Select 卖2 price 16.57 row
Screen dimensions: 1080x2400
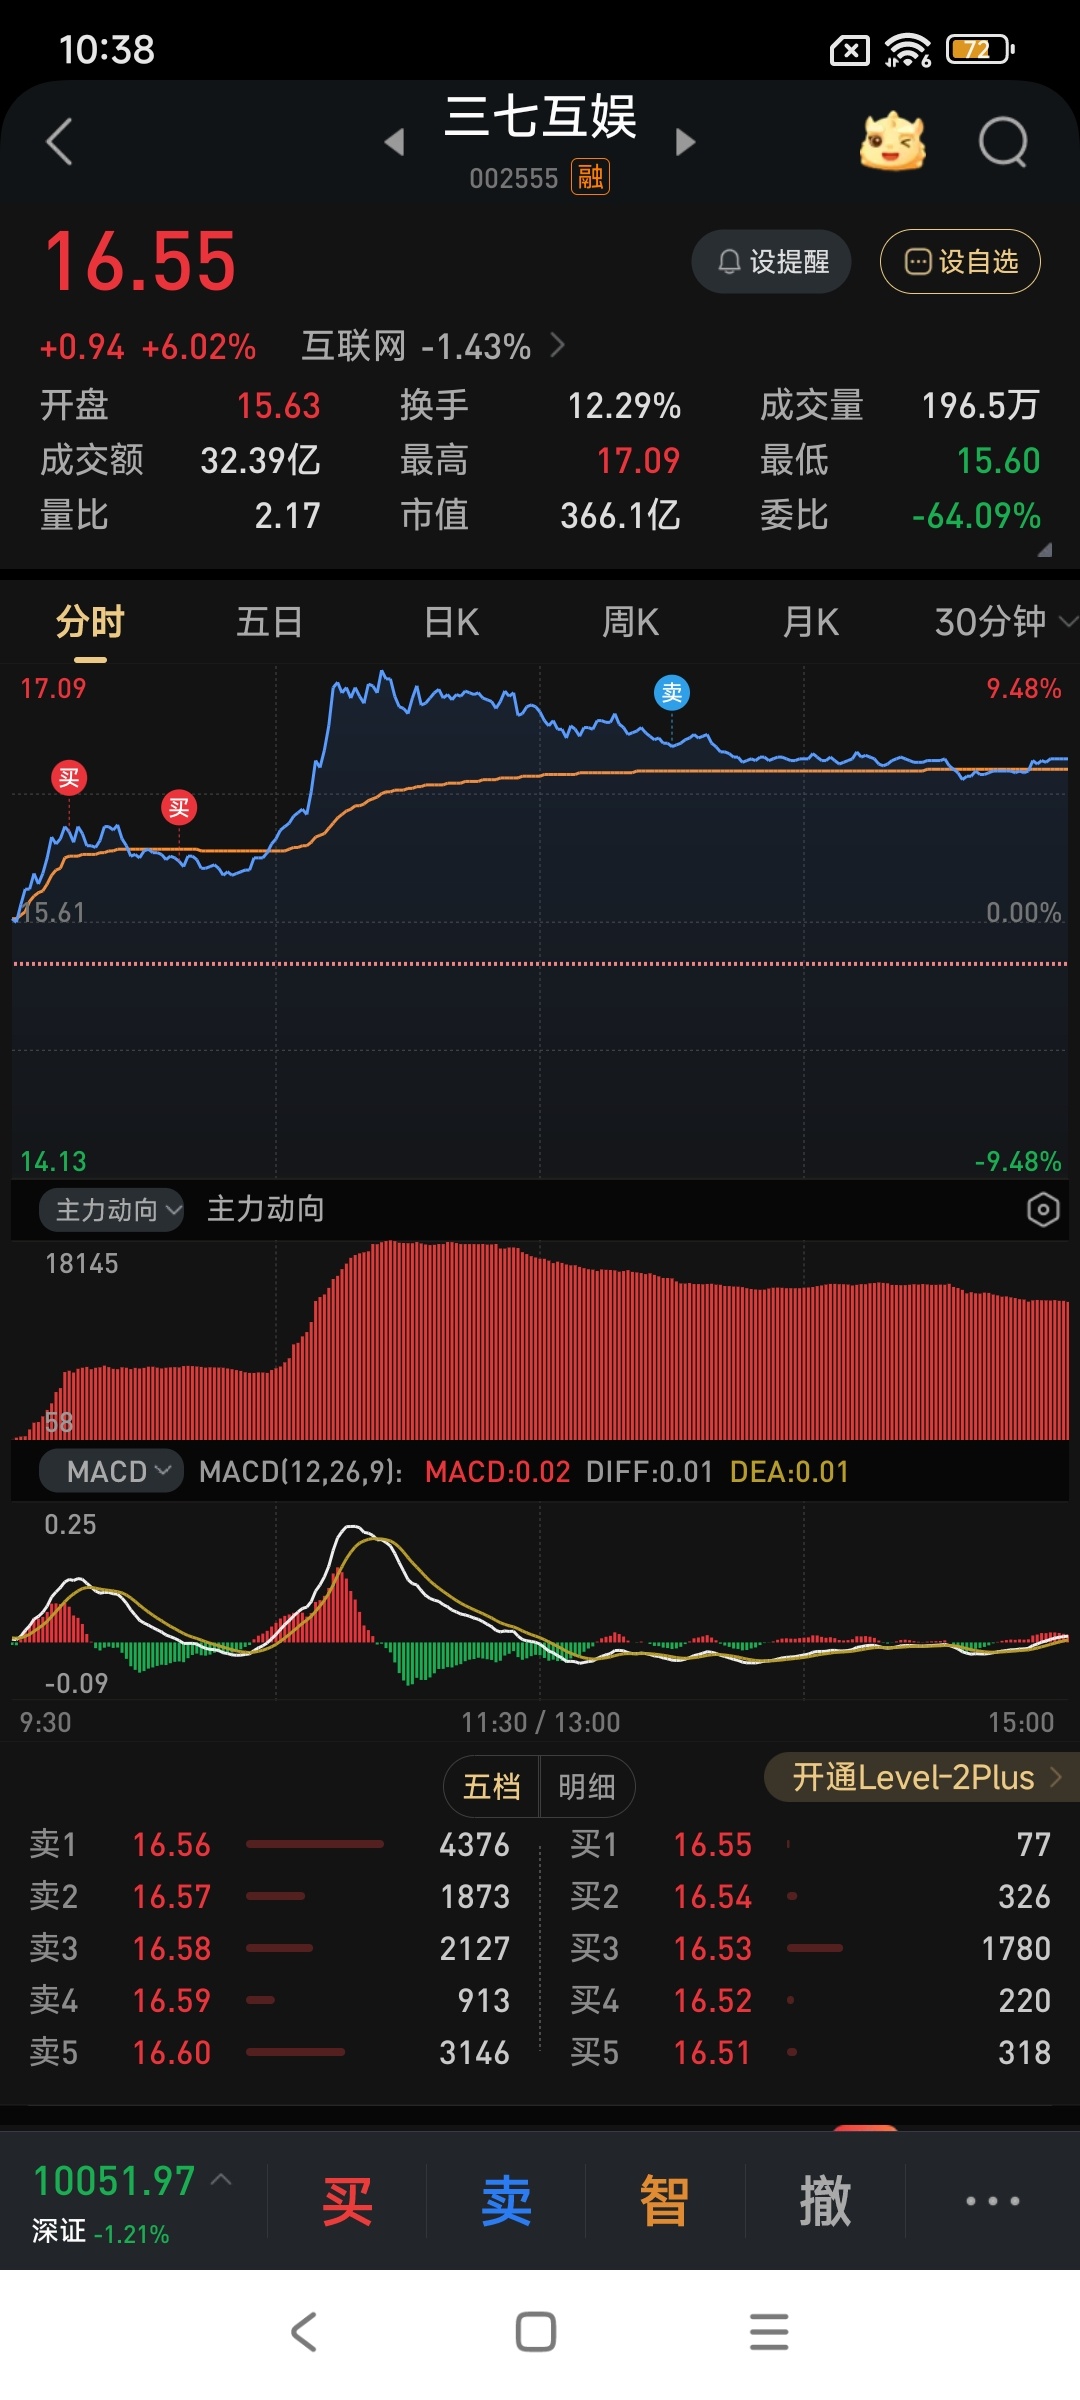tap(270, 1896)
